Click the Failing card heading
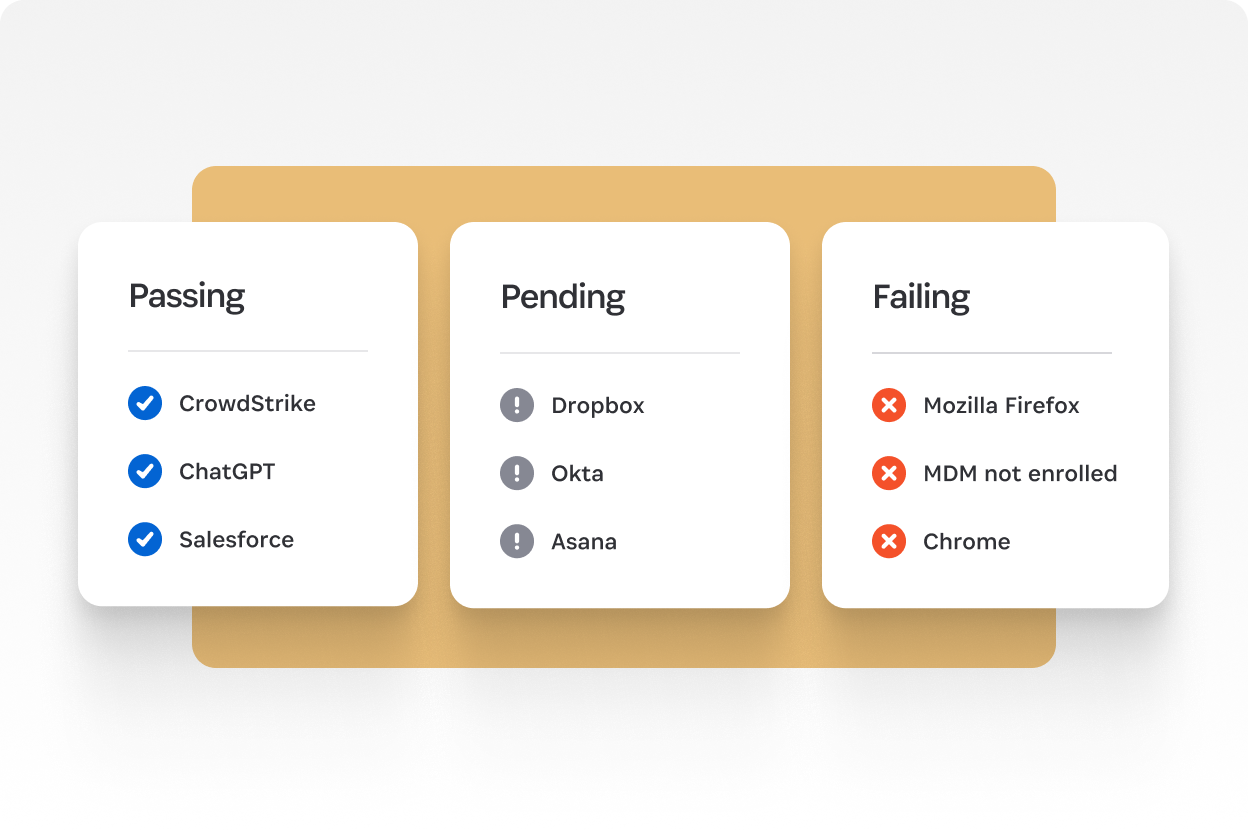This screenshot has height=832, width=1248. pos(921,297)
